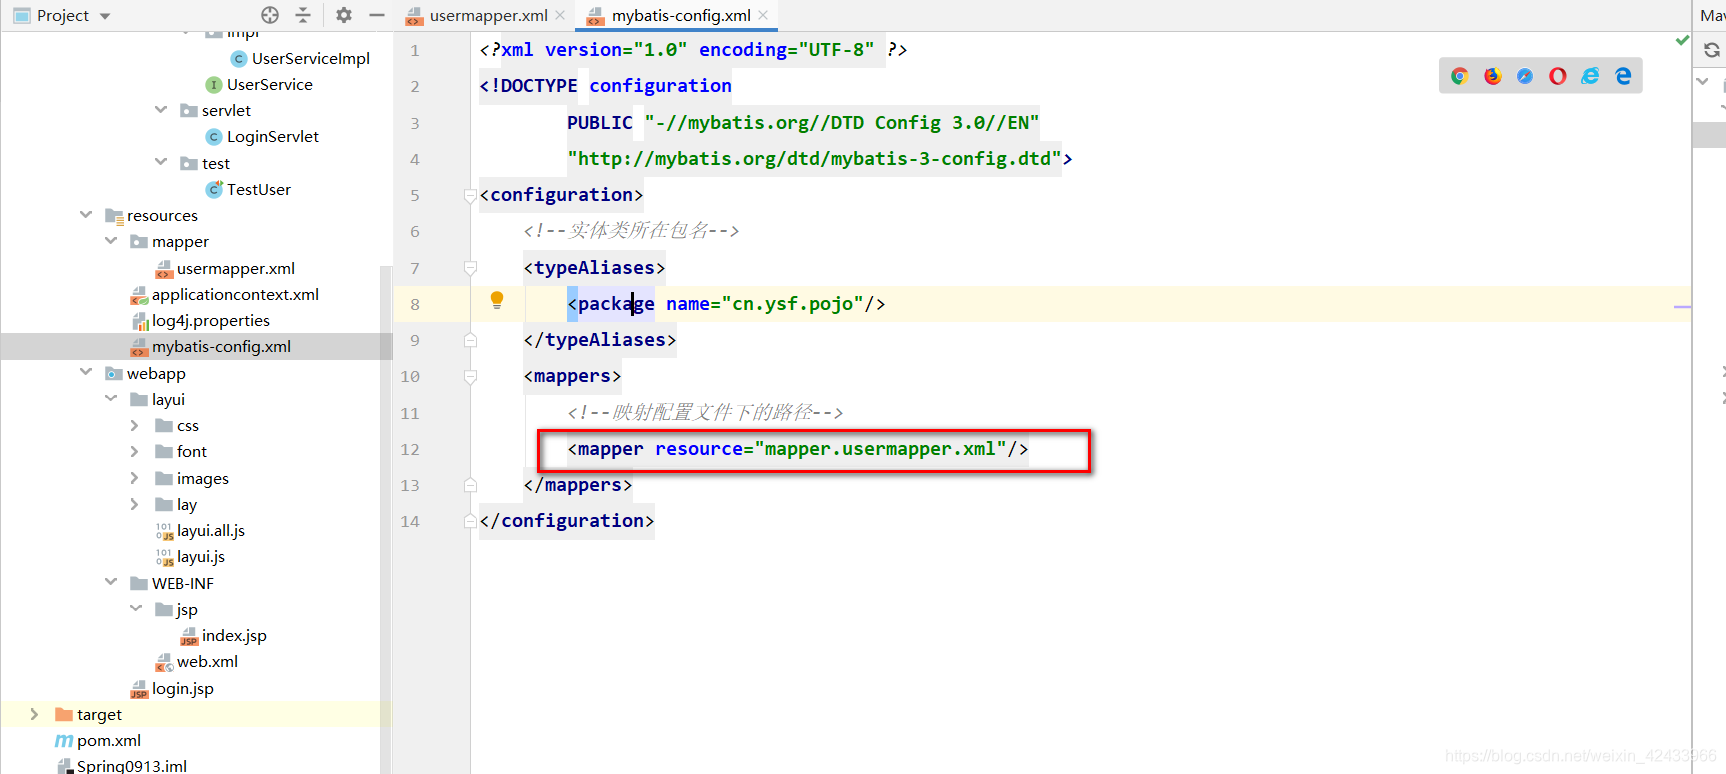Fold the typeAliases block at line 7
This screenshot has width=1726, height=774.
470,268
